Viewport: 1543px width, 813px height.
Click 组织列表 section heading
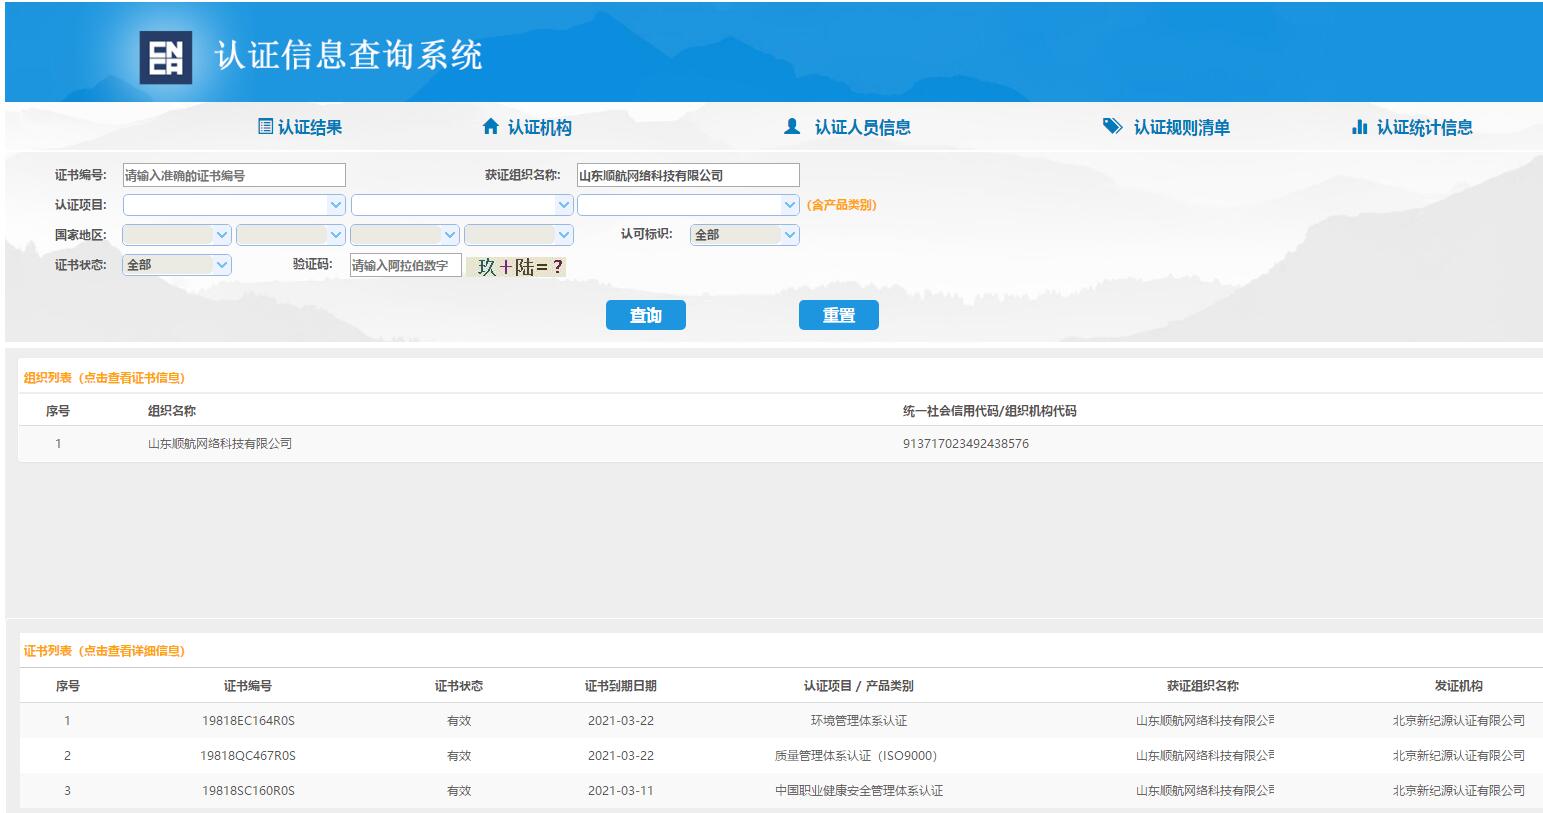coord(104,378)
